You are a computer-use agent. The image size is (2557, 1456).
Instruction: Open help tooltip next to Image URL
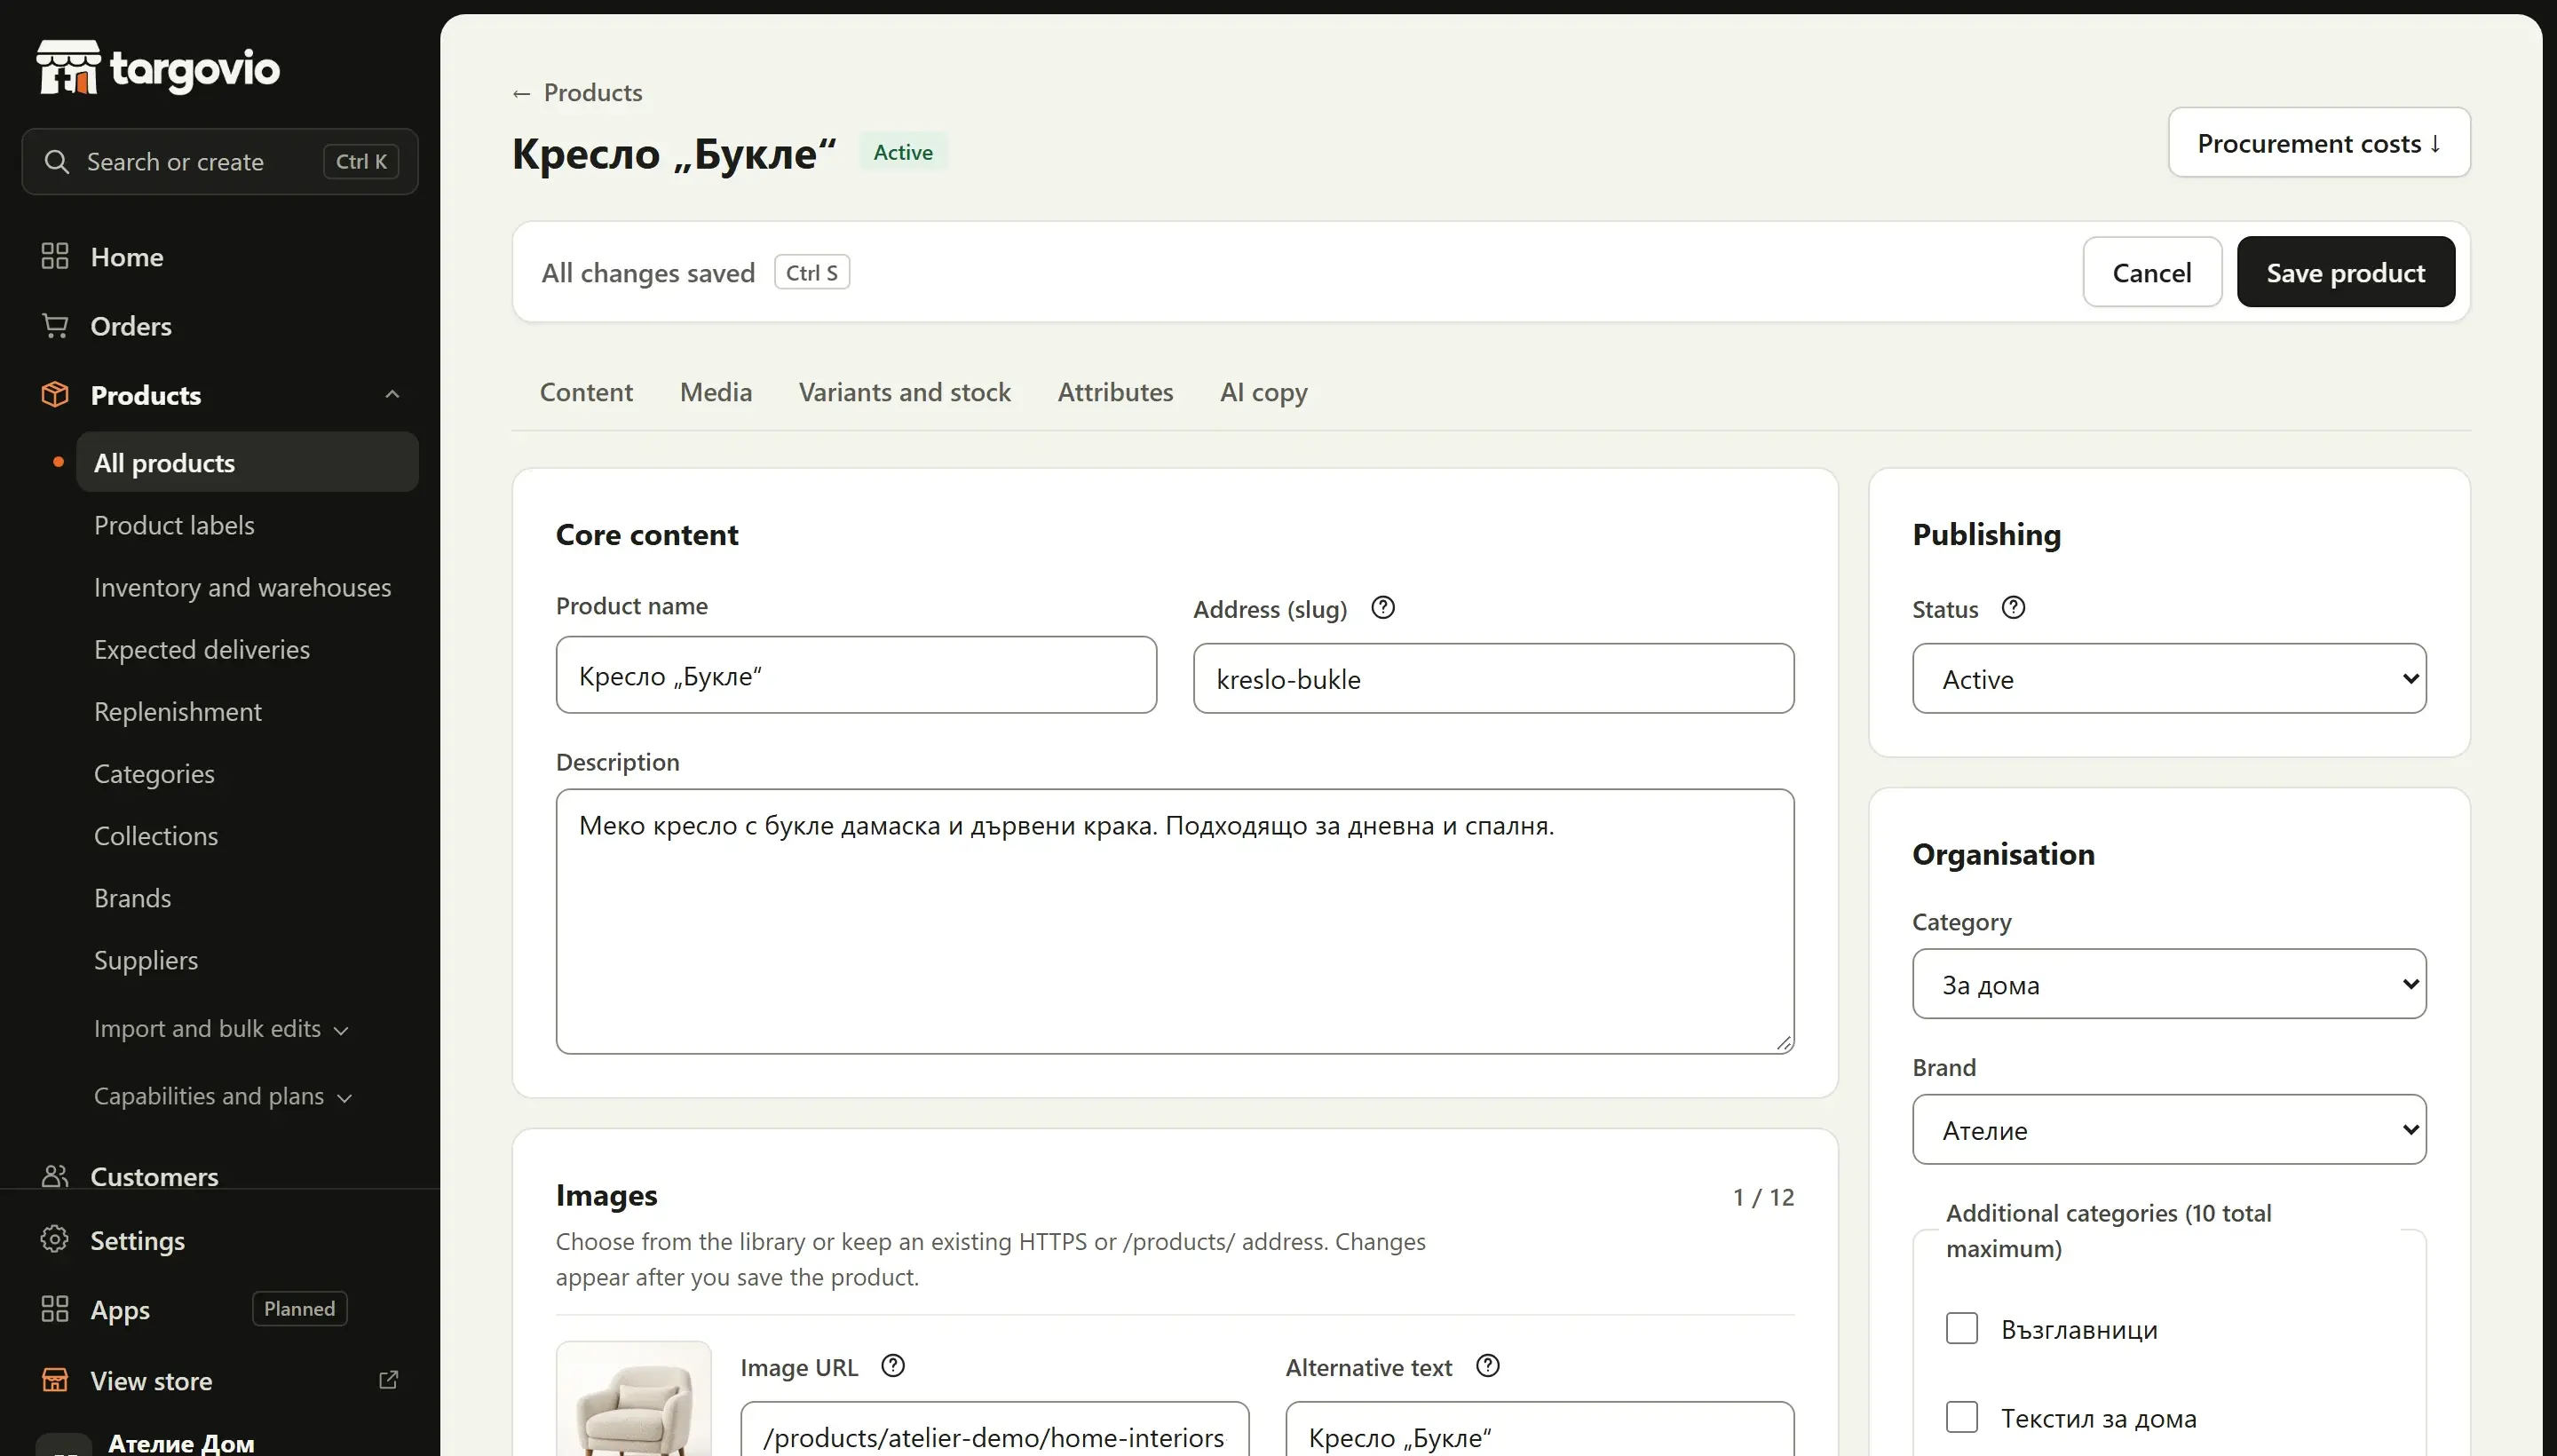click(x=893, y=1365)
